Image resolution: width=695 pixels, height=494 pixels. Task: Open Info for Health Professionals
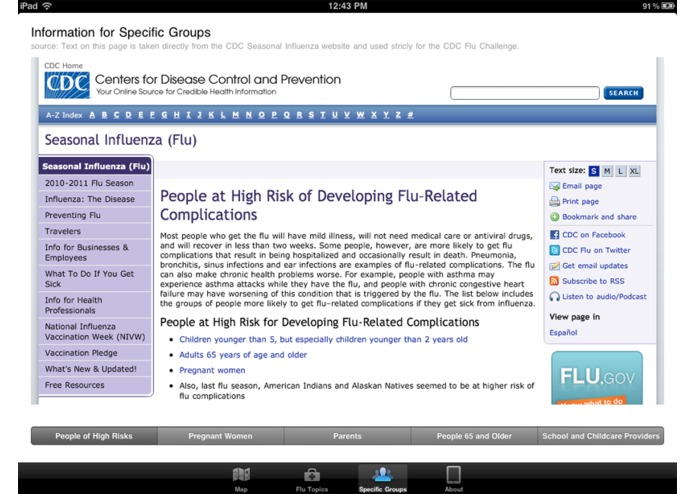point(96,305)
